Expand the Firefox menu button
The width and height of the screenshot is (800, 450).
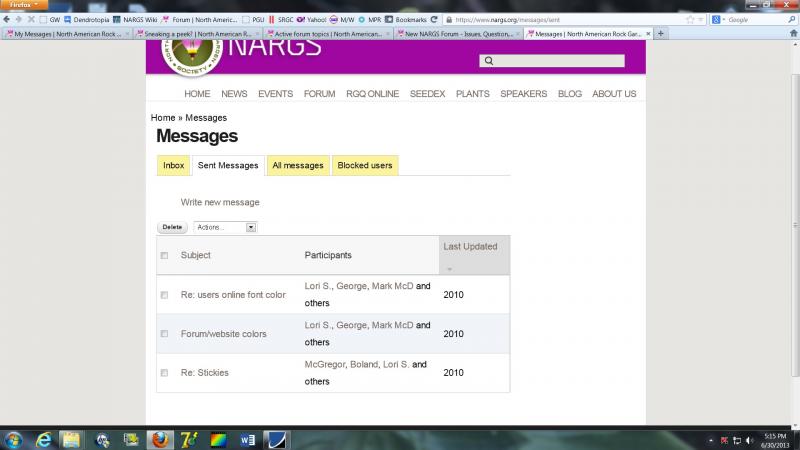click(21, 5)
